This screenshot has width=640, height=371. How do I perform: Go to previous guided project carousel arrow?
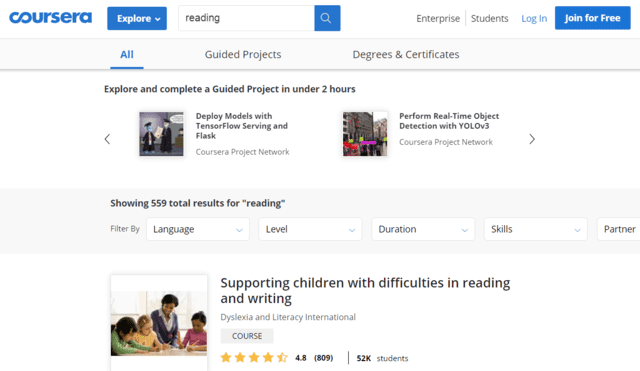pos(107,139)
